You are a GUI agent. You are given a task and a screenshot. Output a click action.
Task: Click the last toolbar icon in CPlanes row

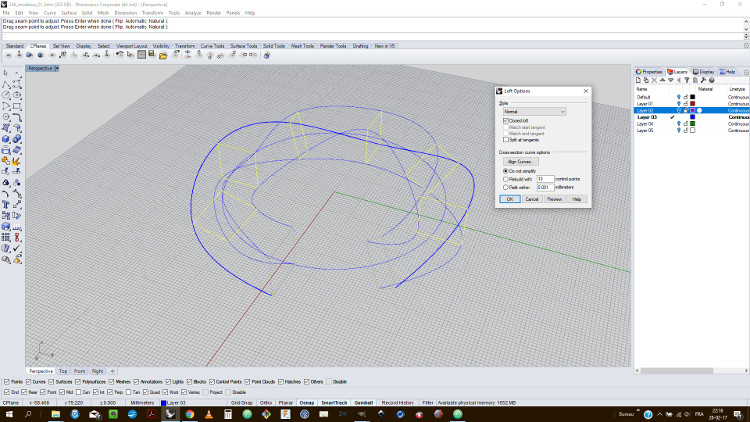pyautogui.click(x=266, y=56)
